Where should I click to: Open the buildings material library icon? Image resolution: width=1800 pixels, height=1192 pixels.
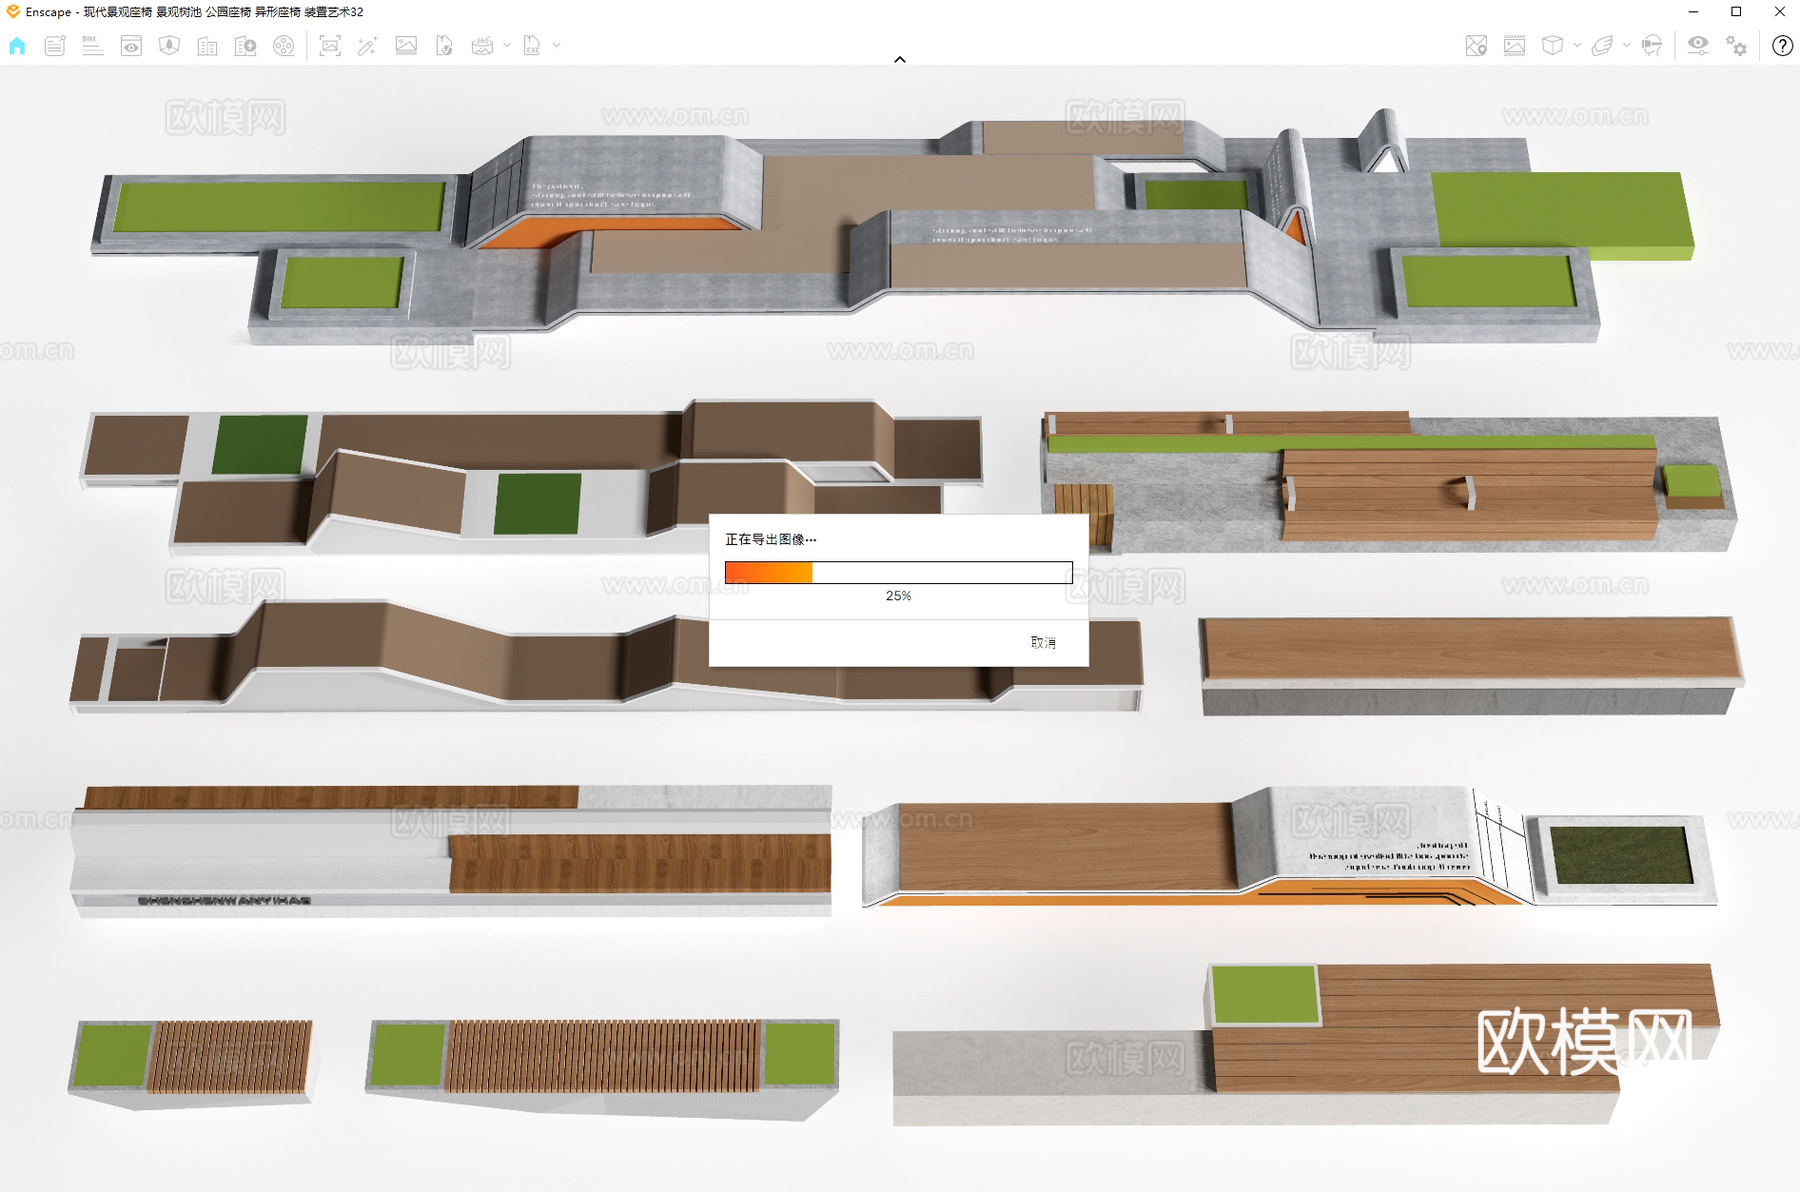click(x=207, y=46)
